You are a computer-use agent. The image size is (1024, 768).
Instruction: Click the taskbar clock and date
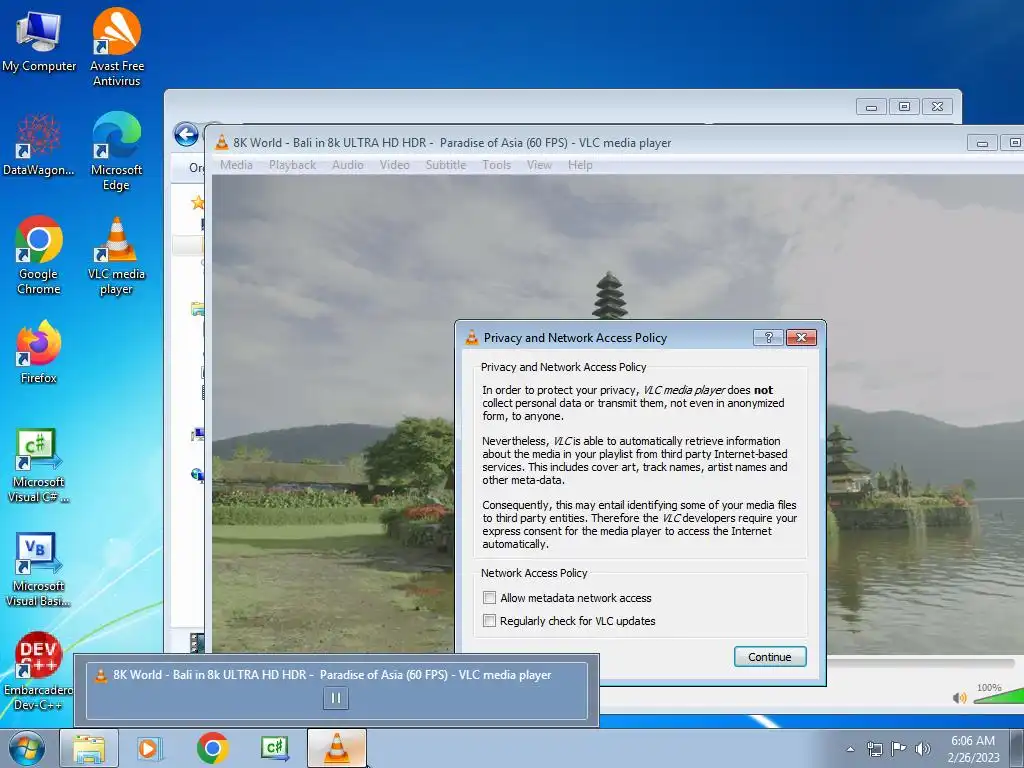973,749
